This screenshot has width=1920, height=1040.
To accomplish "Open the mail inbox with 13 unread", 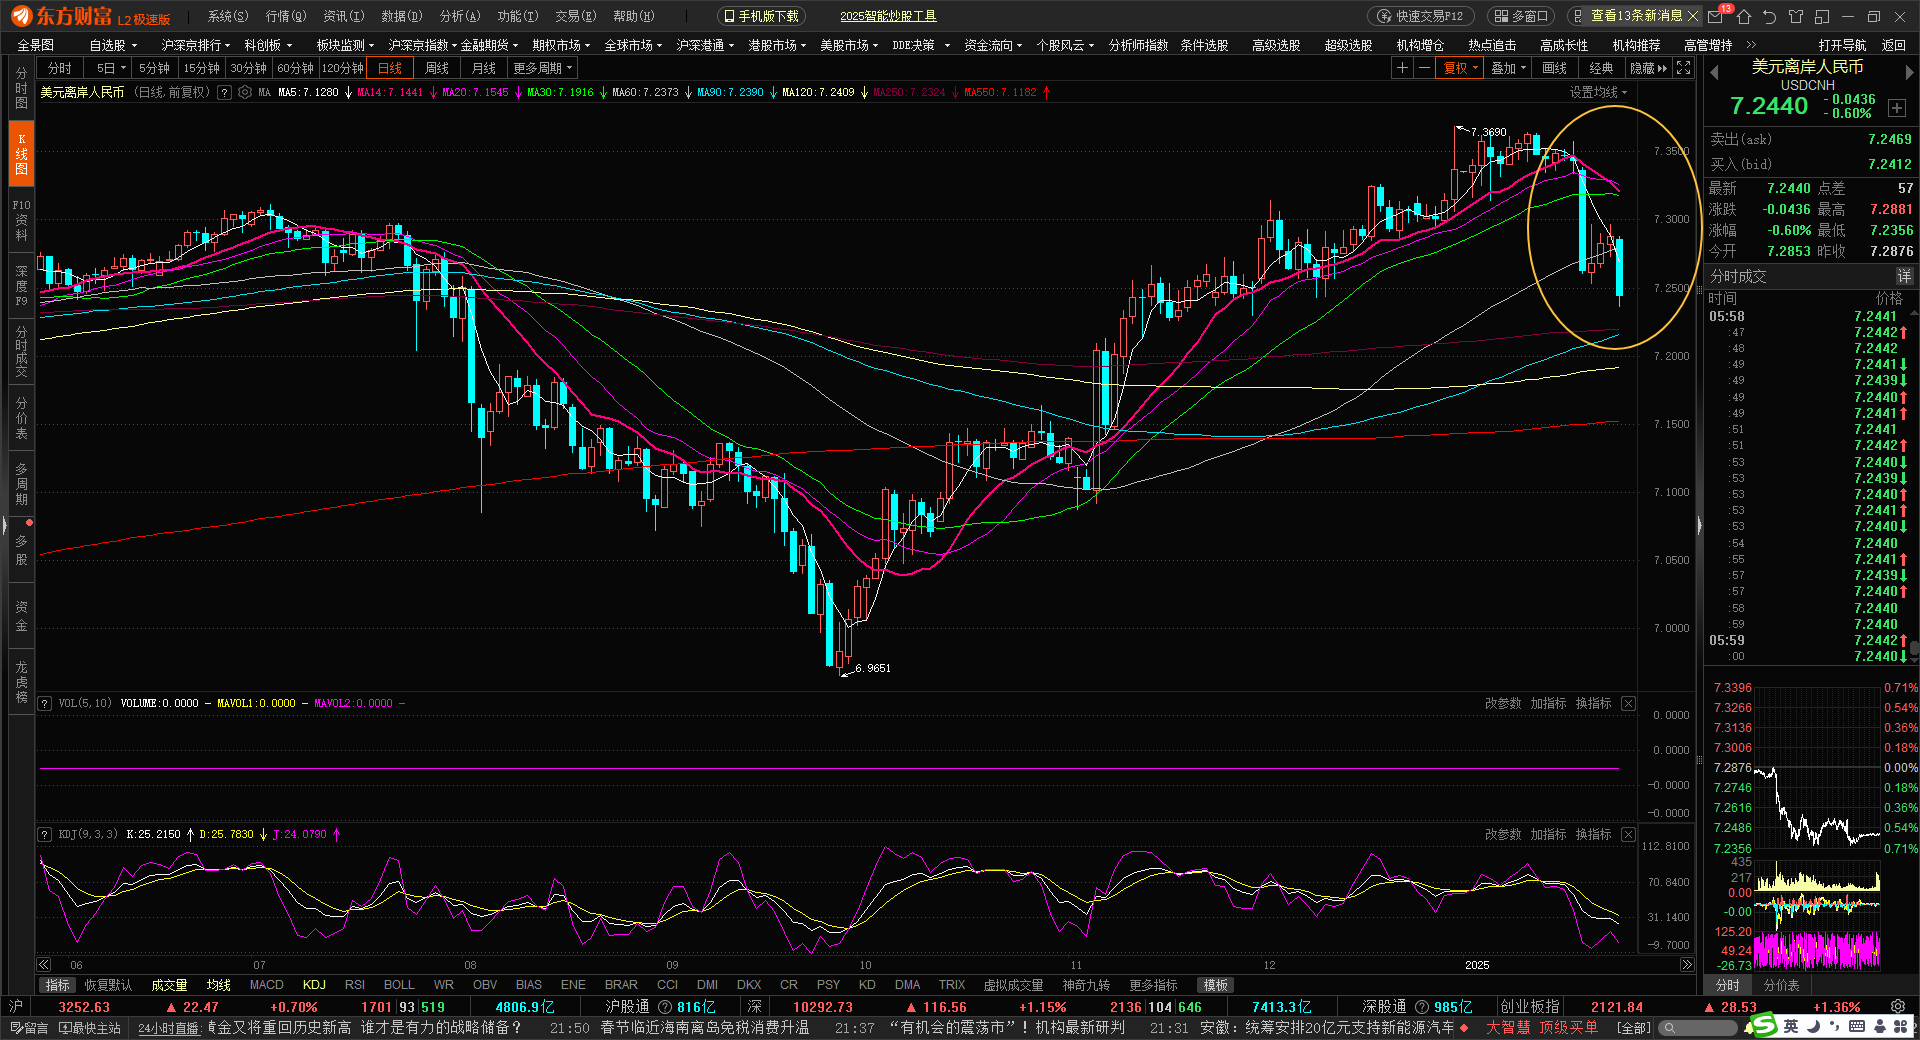I will click(1716, 16).
